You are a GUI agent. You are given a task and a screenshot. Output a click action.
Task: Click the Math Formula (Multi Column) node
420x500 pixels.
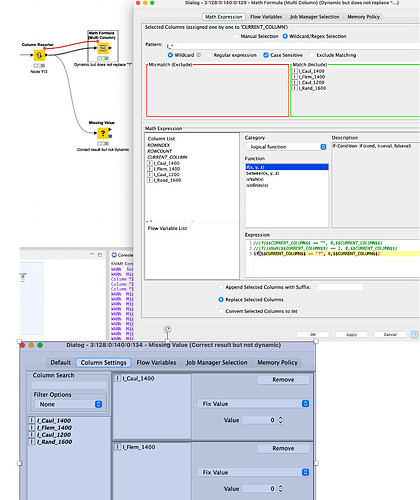click(x=103, y=48)
